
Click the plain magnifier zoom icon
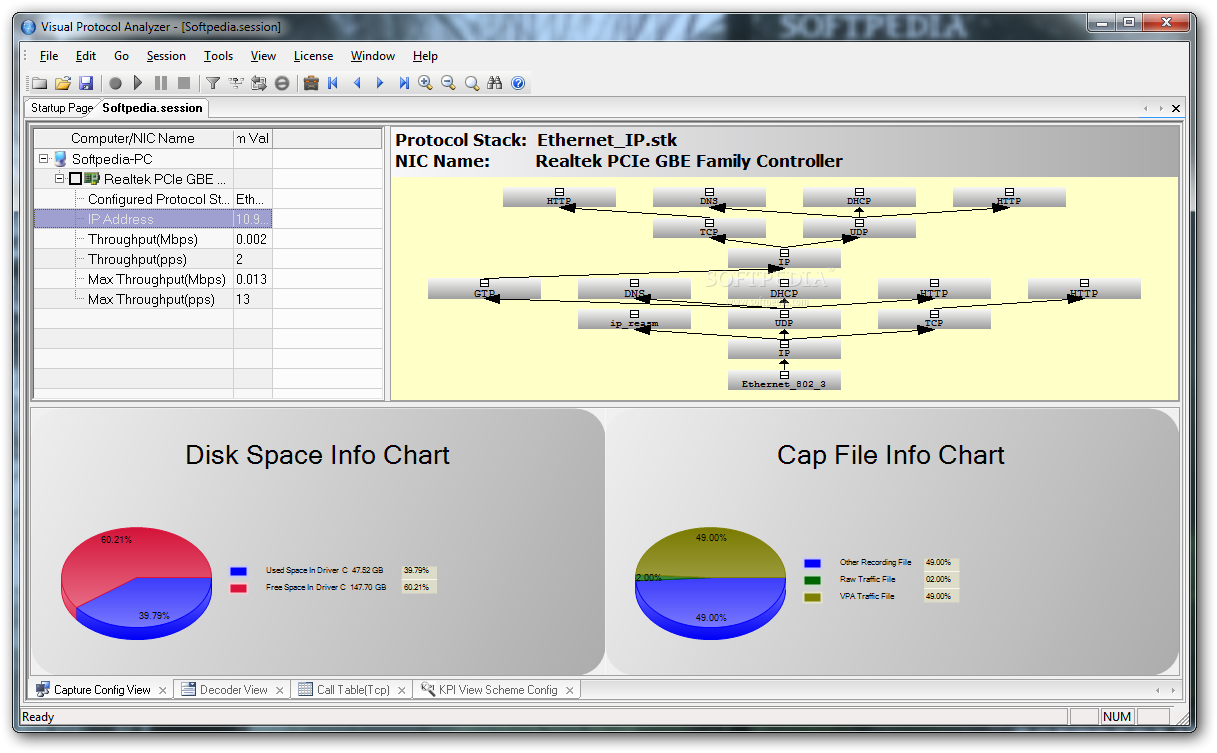coord(472,83)
